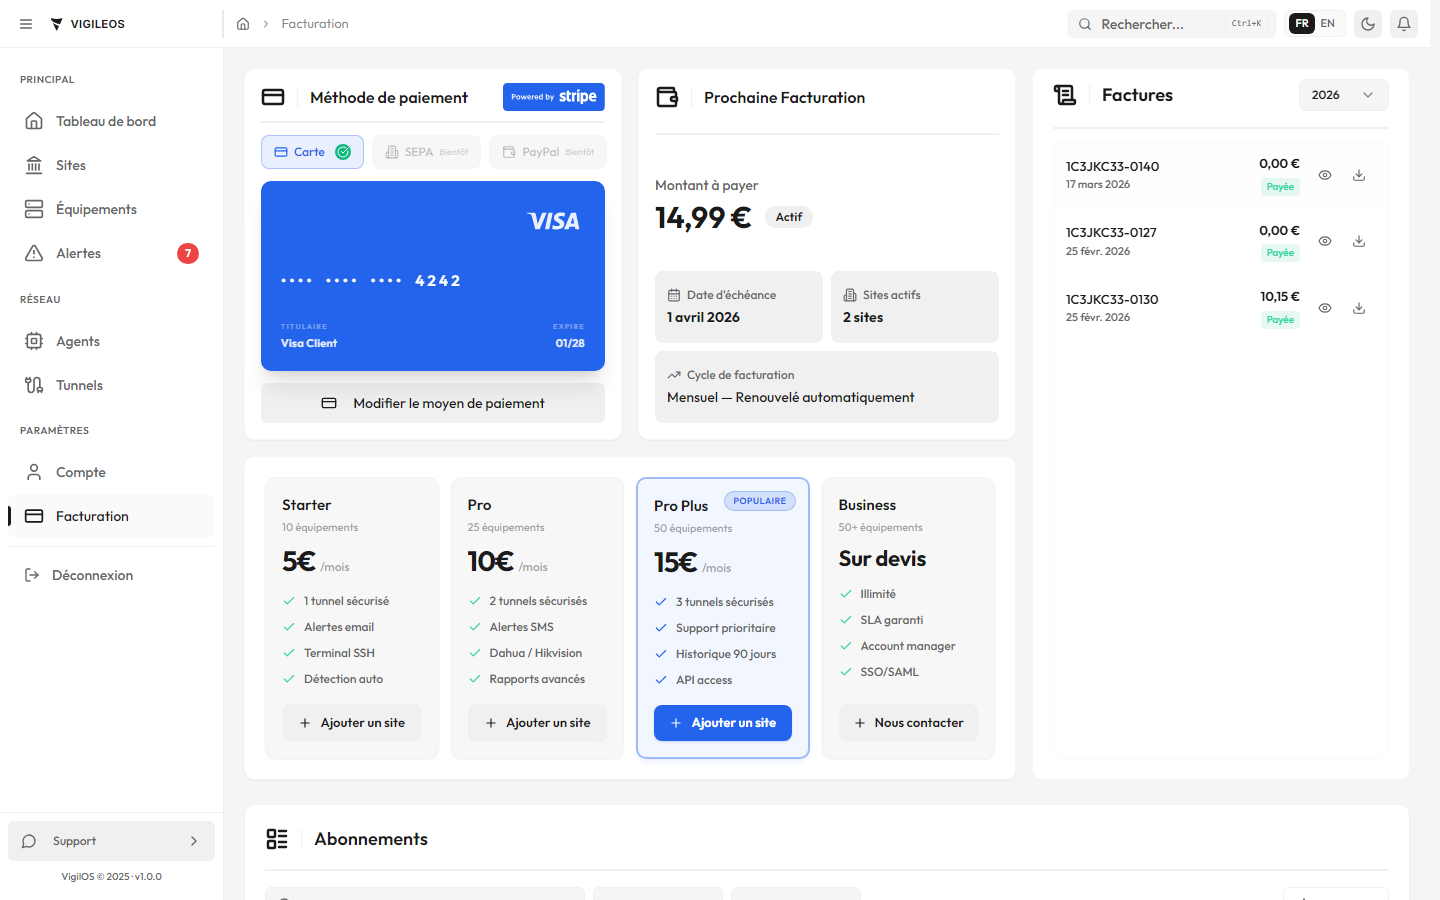Click Déconnexion to log out
The image size is (1440, 900).
[111, 575]
